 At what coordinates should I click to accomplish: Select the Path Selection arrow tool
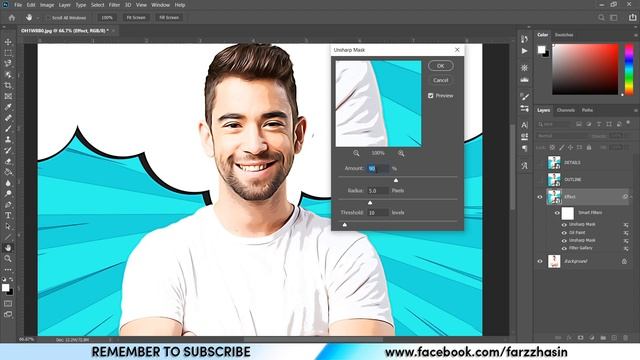[8, 226]
